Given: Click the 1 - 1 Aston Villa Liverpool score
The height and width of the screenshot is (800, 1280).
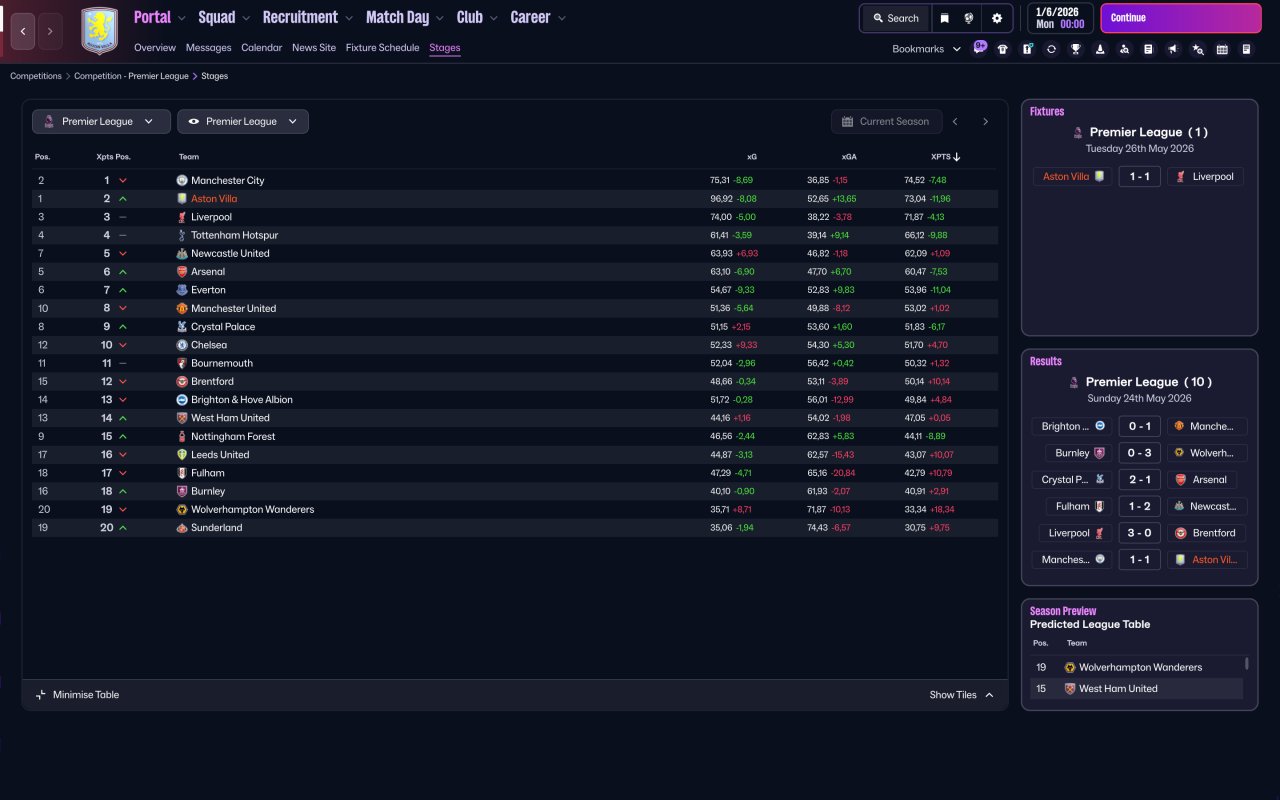Looking at the screenshot, I should (x=1139, y=176).
